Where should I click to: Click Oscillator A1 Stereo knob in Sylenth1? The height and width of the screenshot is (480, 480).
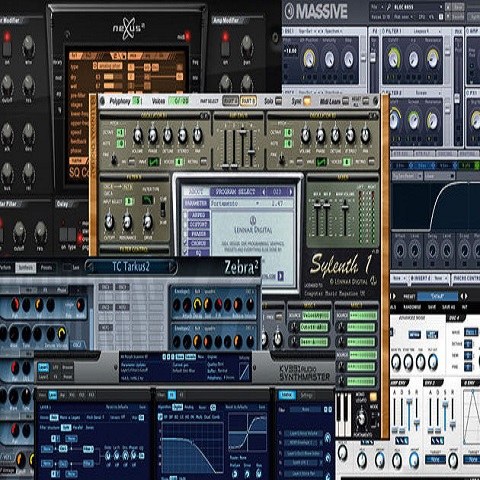[183, 136]
